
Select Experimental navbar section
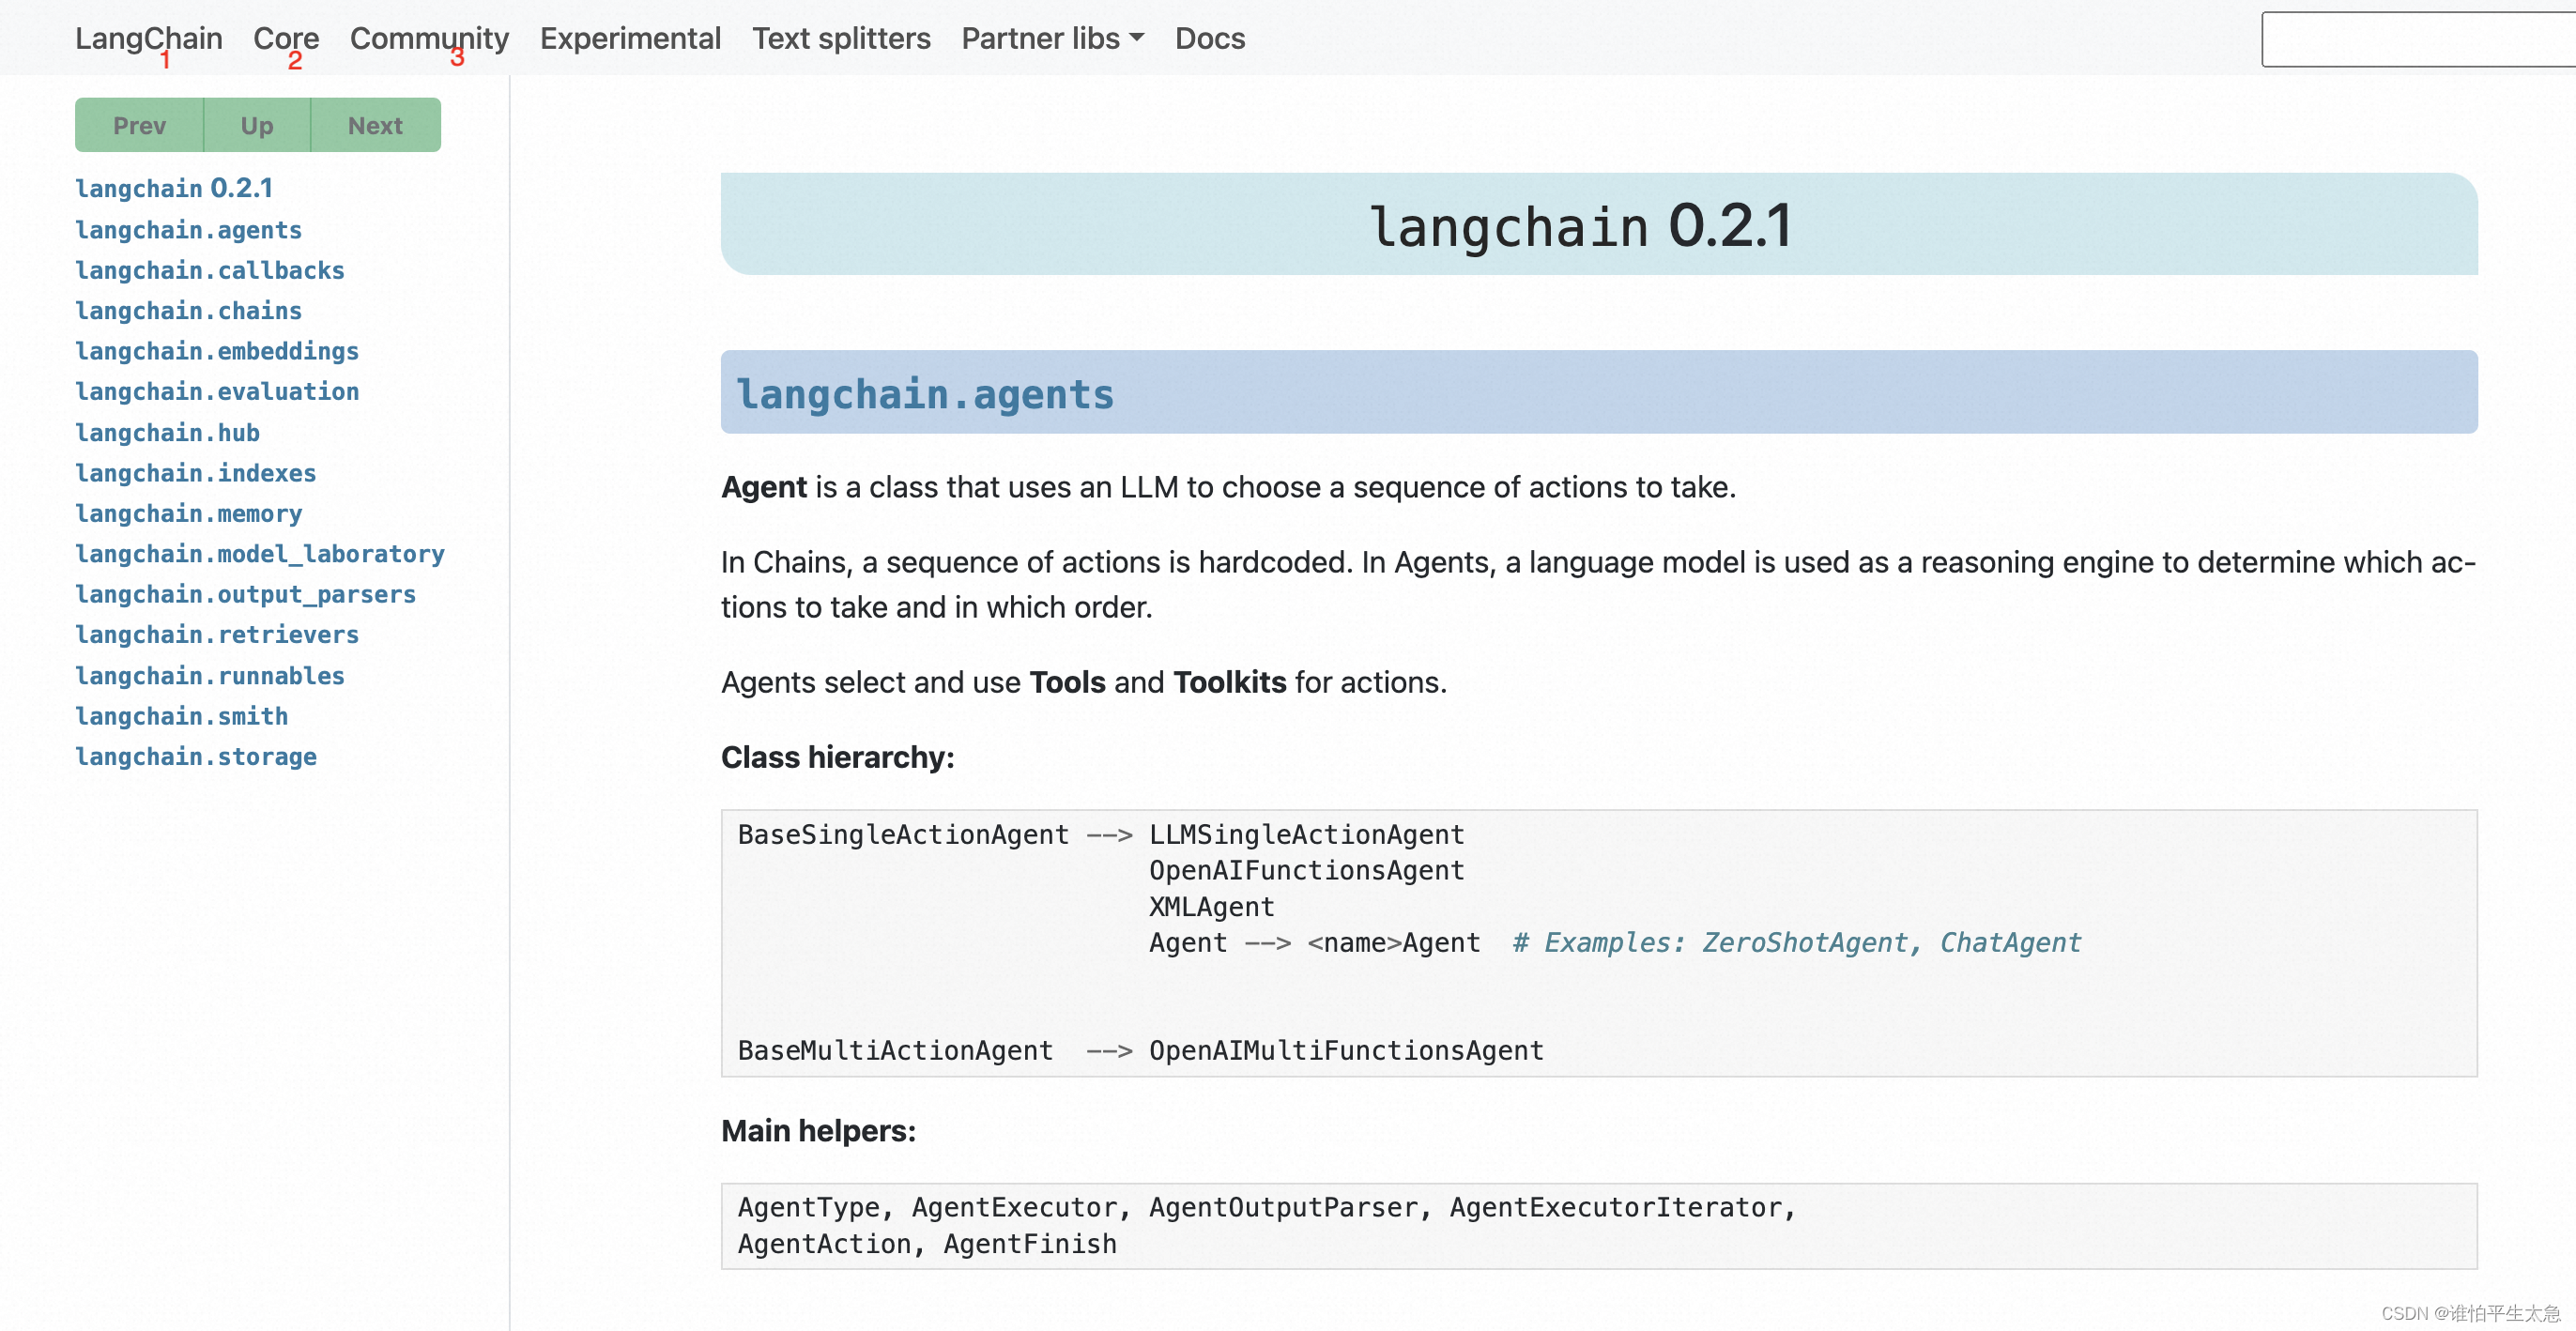(630, 36)
